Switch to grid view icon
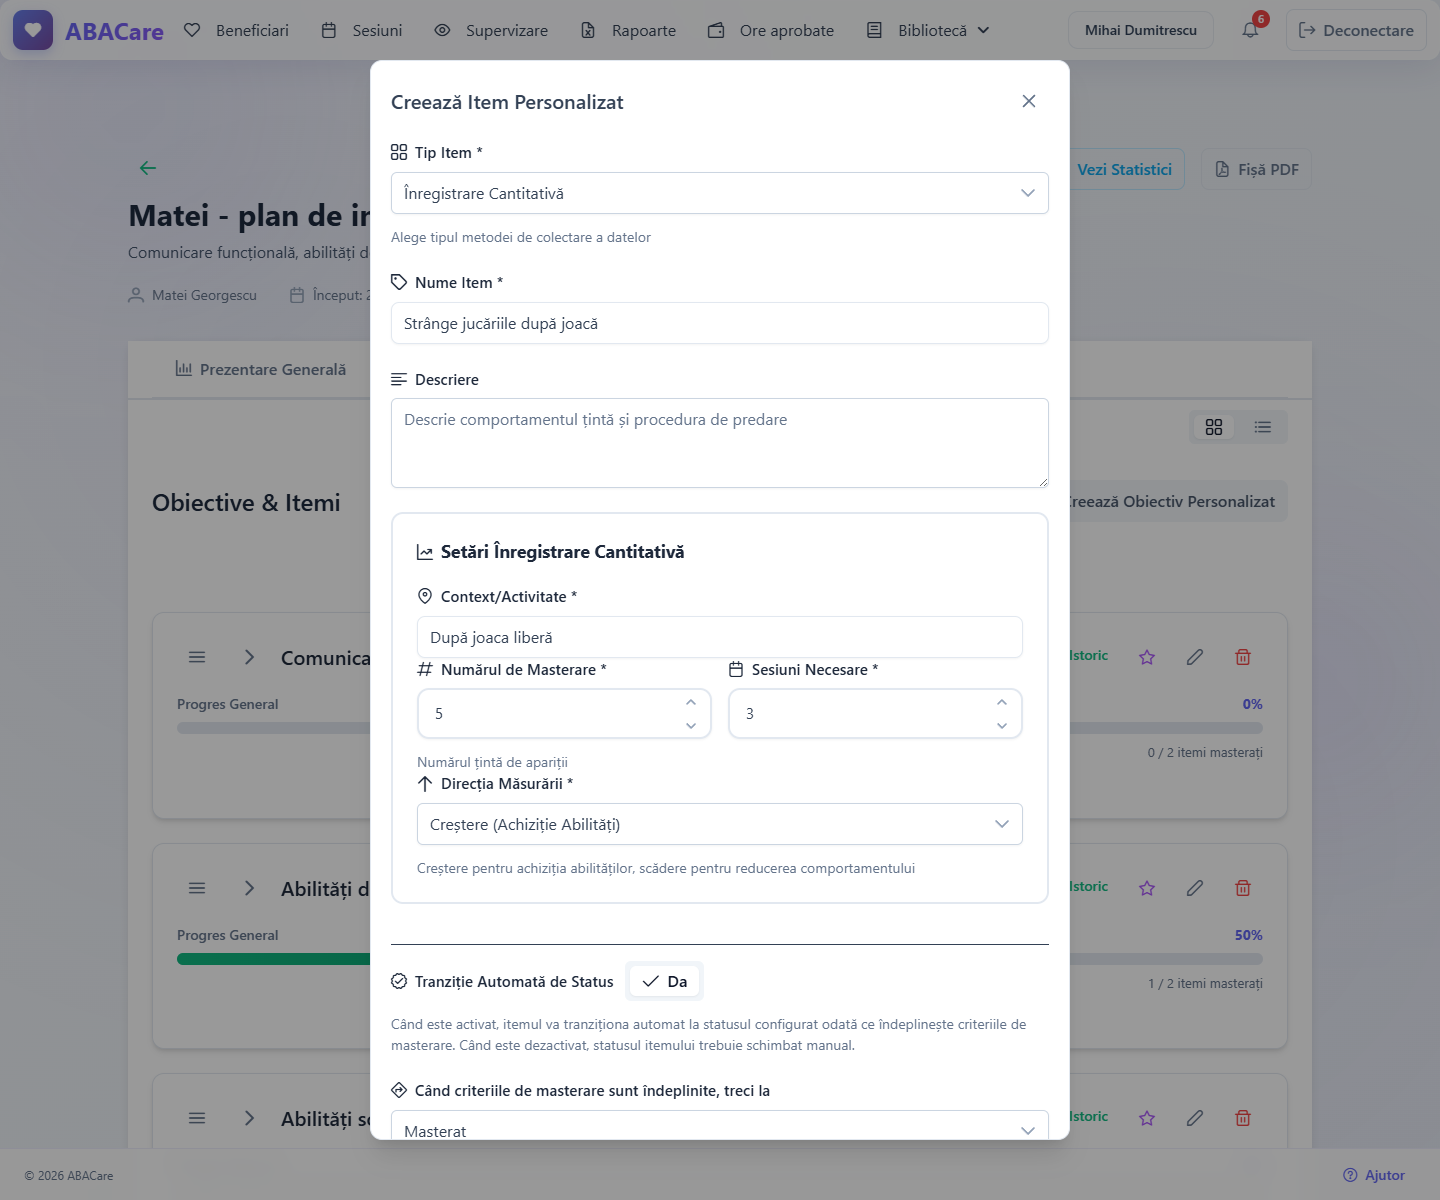1440x1200 pixels. click(1214, 427)
